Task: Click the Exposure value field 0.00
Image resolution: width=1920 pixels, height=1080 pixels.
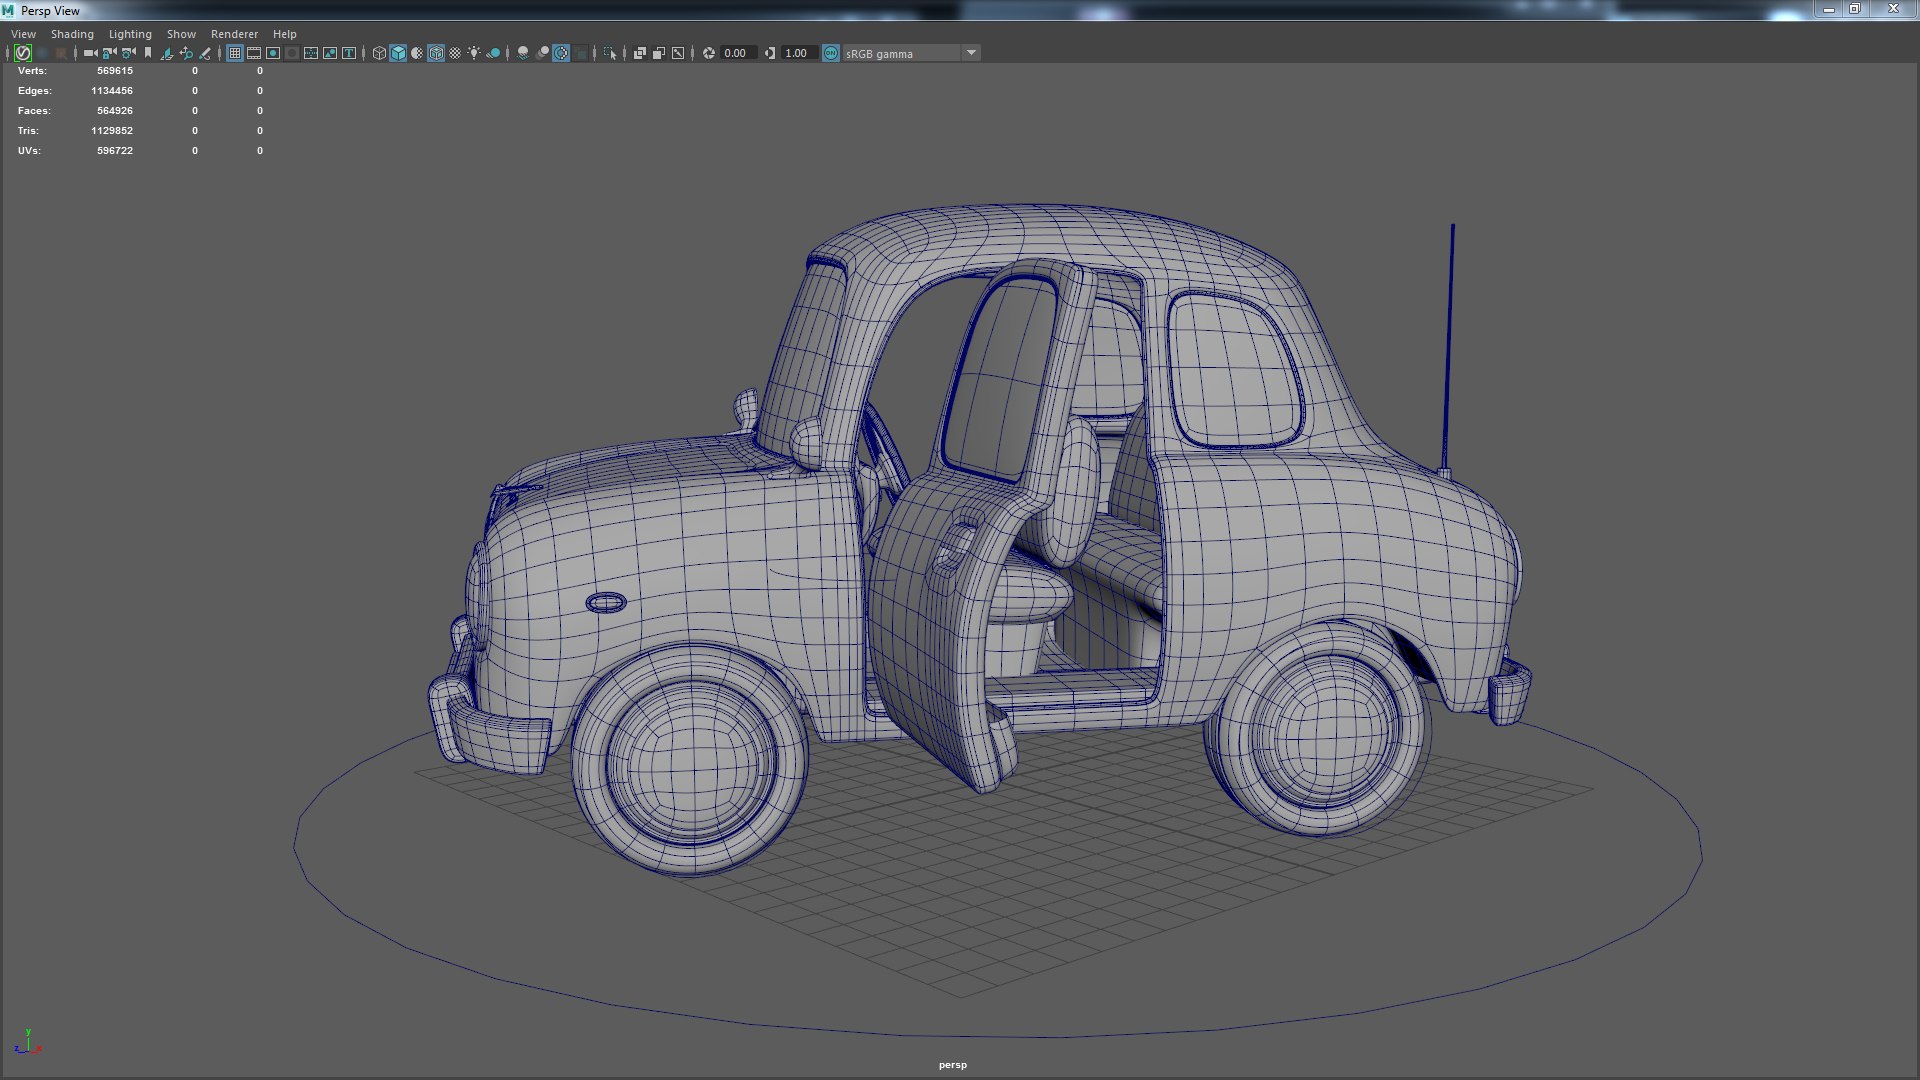Action: [738, 53]
